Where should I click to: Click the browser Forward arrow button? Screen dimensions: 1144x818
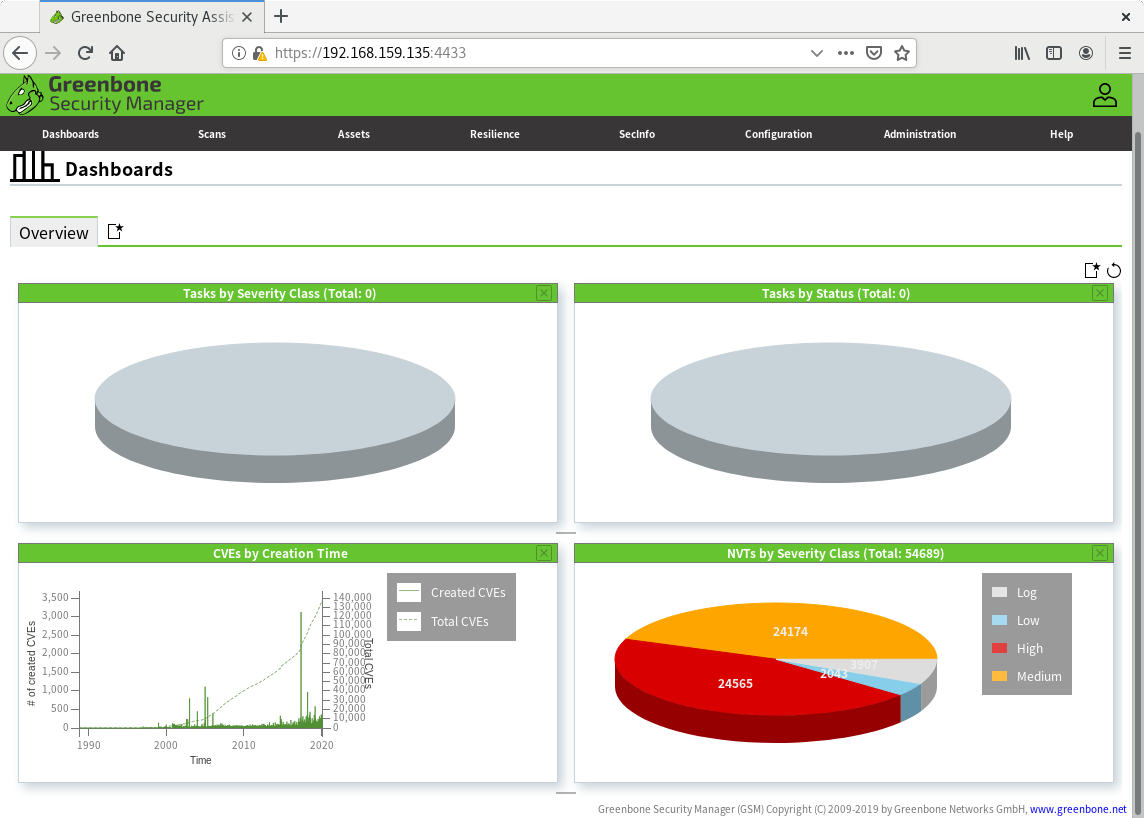coord(53,53)
